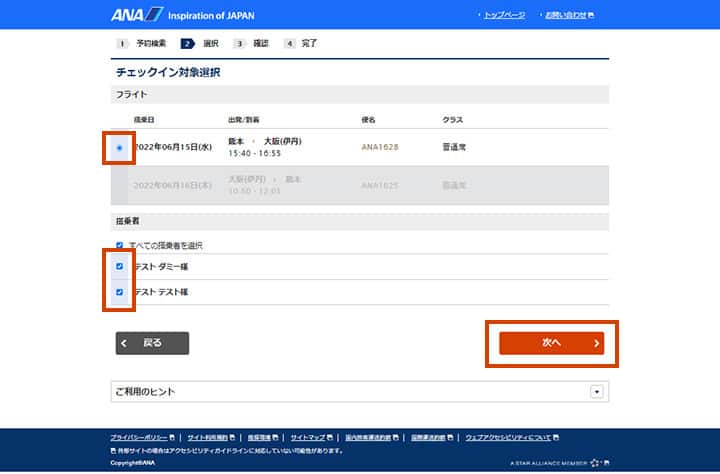Click the ANA logo in the header
This screenshot has width=720, height=474.
137,15
